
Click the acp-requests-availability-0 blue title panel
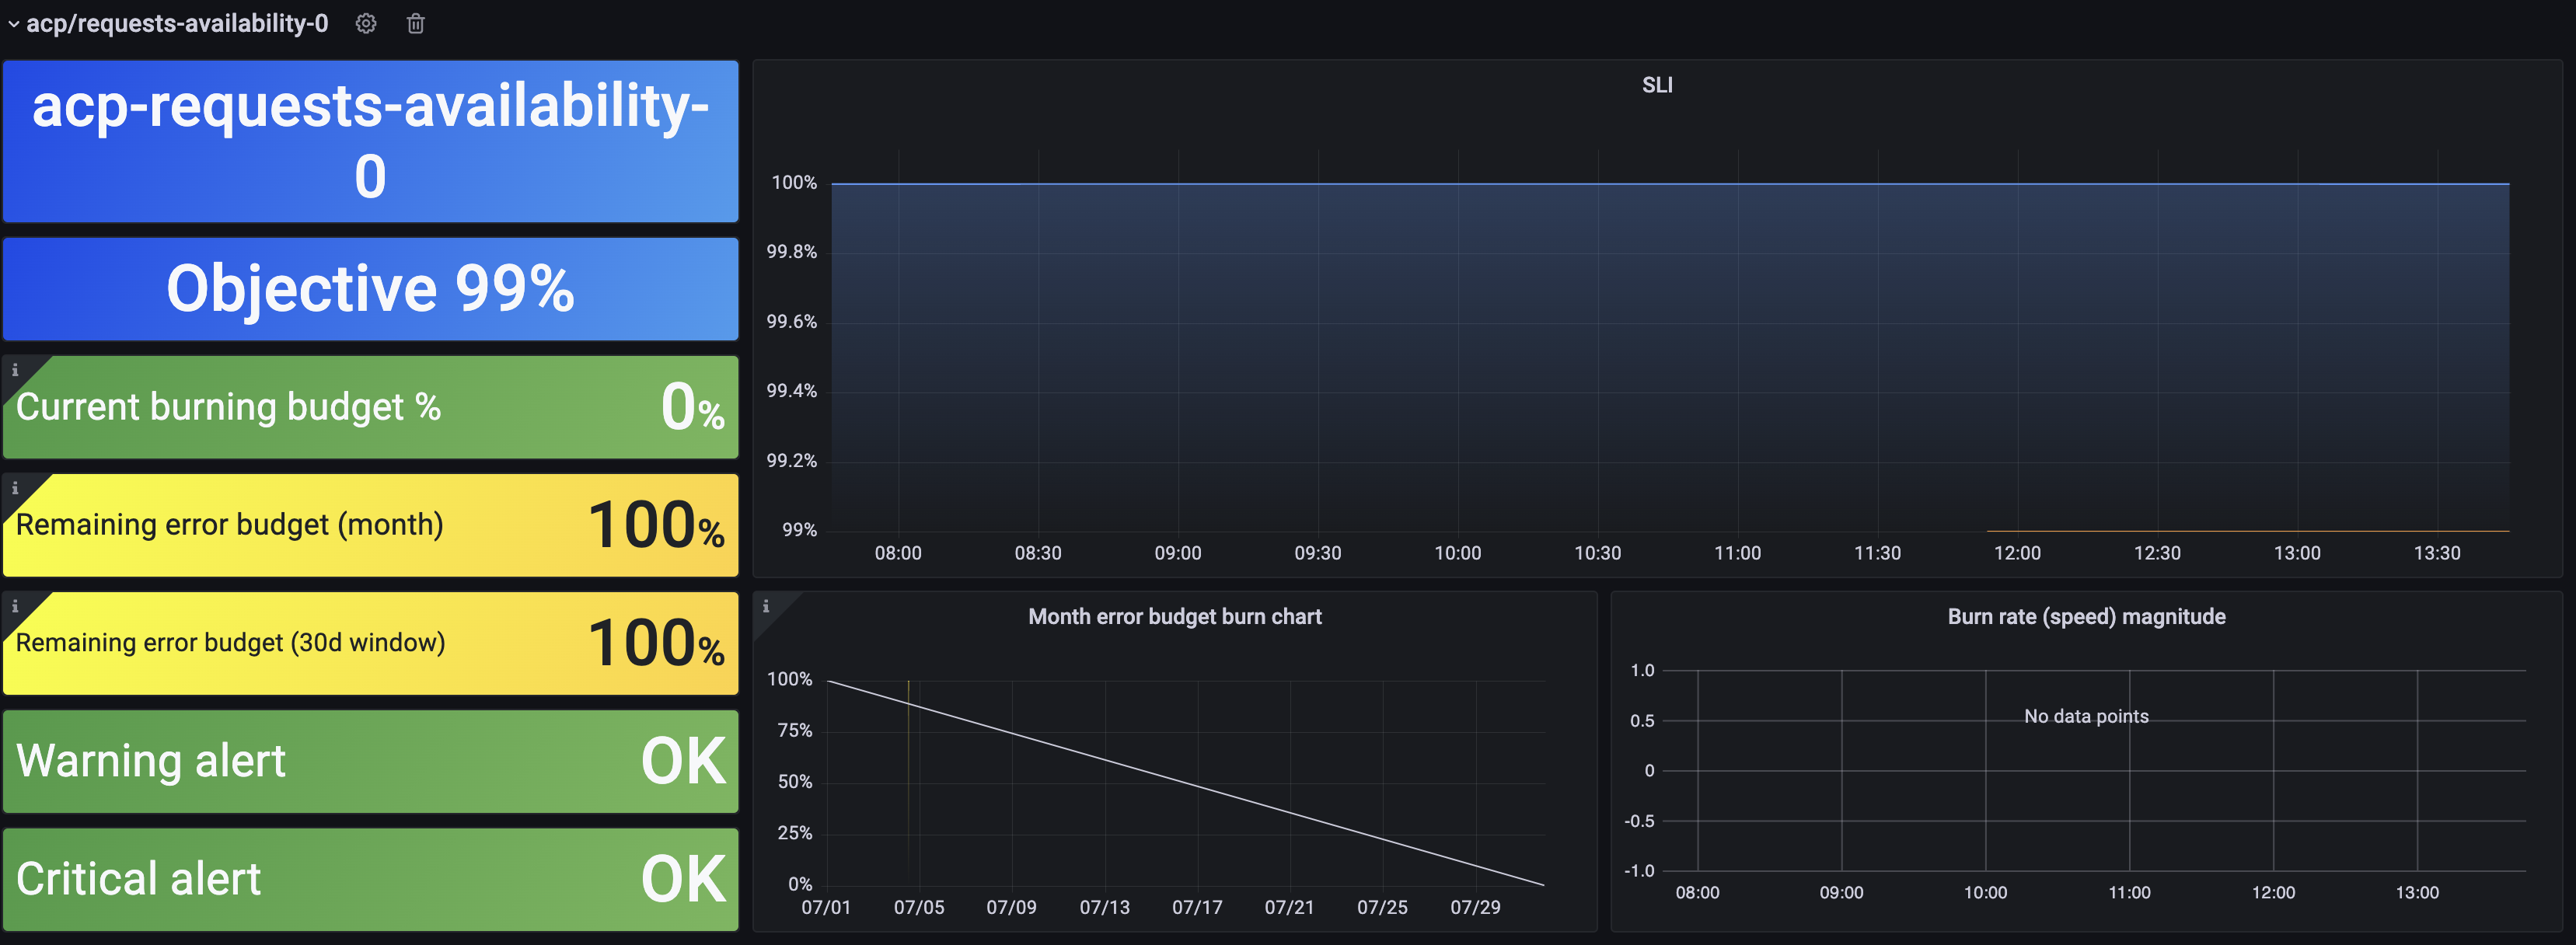370,141
